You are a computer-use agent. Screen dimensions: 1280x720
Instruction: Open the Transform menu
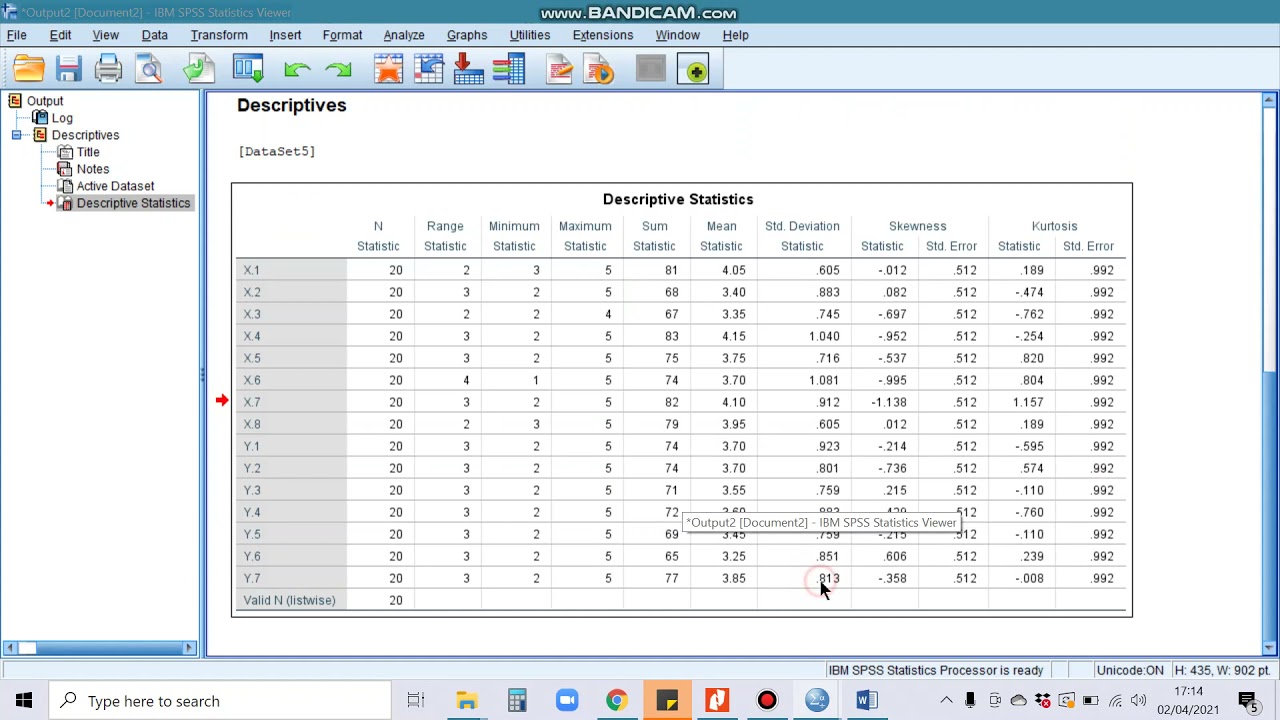[x=219, y=35]
